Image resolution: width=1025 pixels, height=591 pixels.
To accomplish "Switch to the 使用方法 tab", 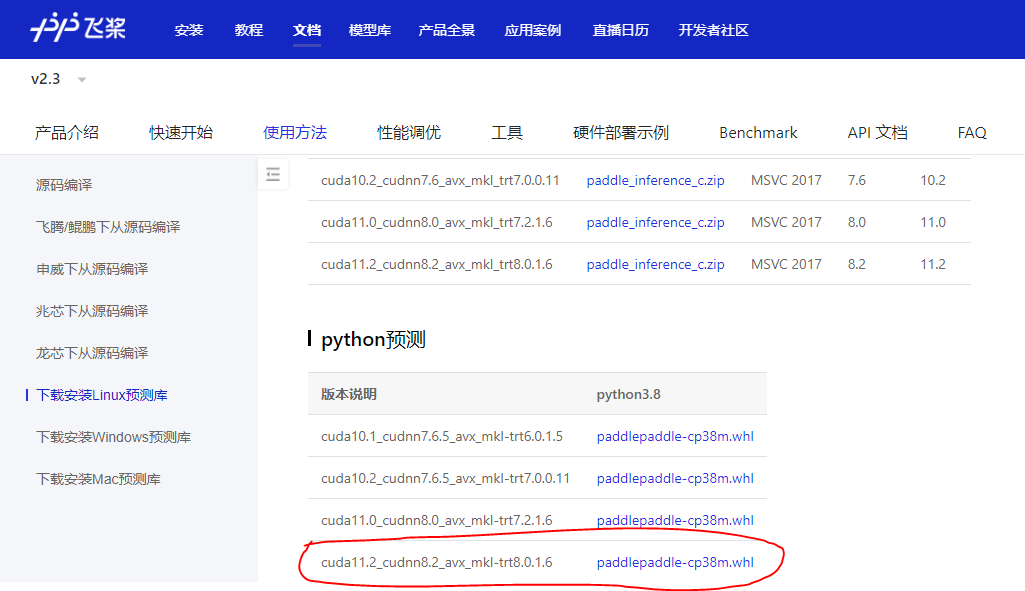I will click(x=295, y=133).
